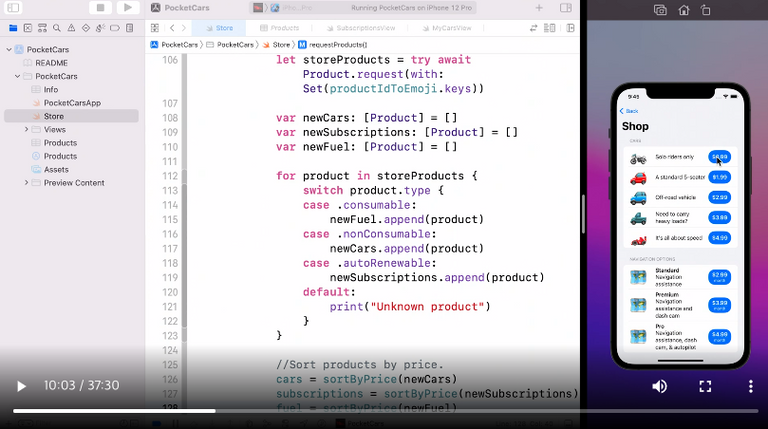Switch to the SubscriptionsView editor tab
The height and width of the screenshot is (429, 768).
[361, 28]
